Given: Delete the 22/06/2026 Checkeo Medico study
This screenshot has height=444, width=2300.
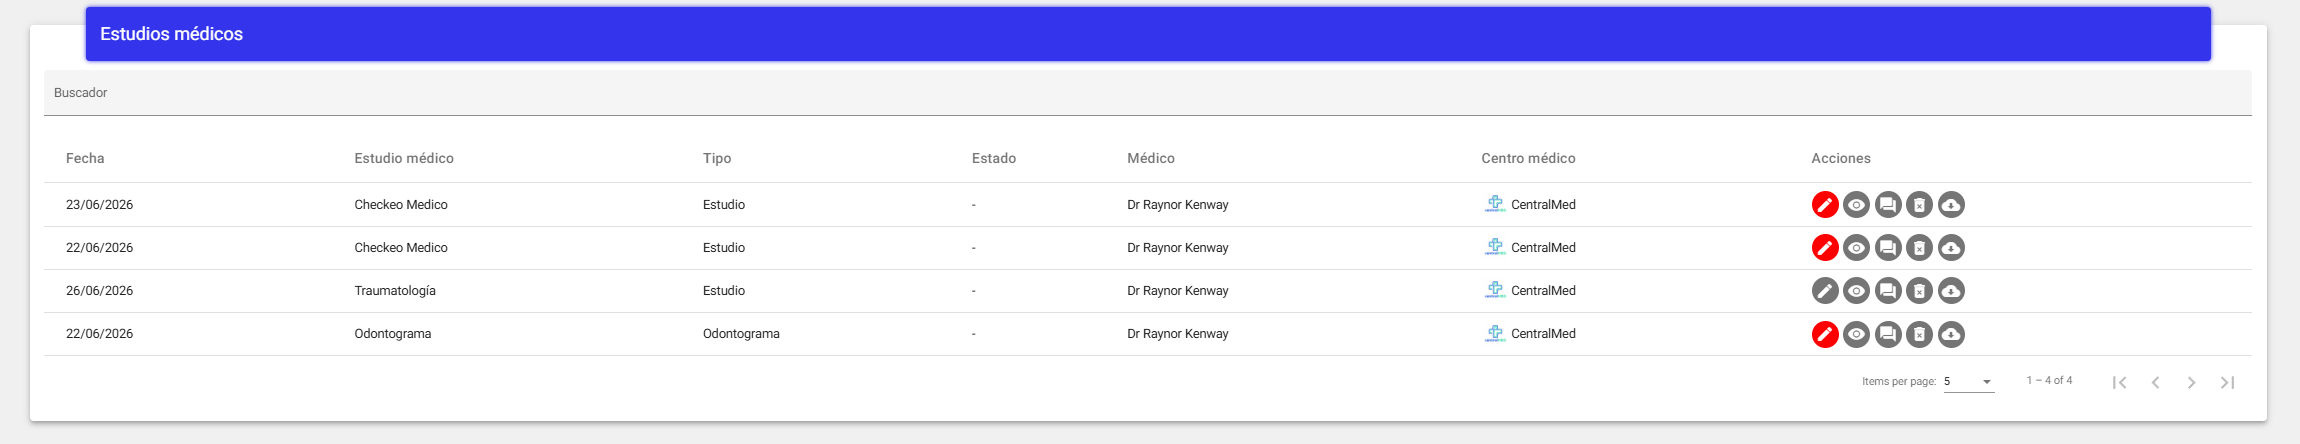Looking at the screenshot, I should click(1919, 248).
